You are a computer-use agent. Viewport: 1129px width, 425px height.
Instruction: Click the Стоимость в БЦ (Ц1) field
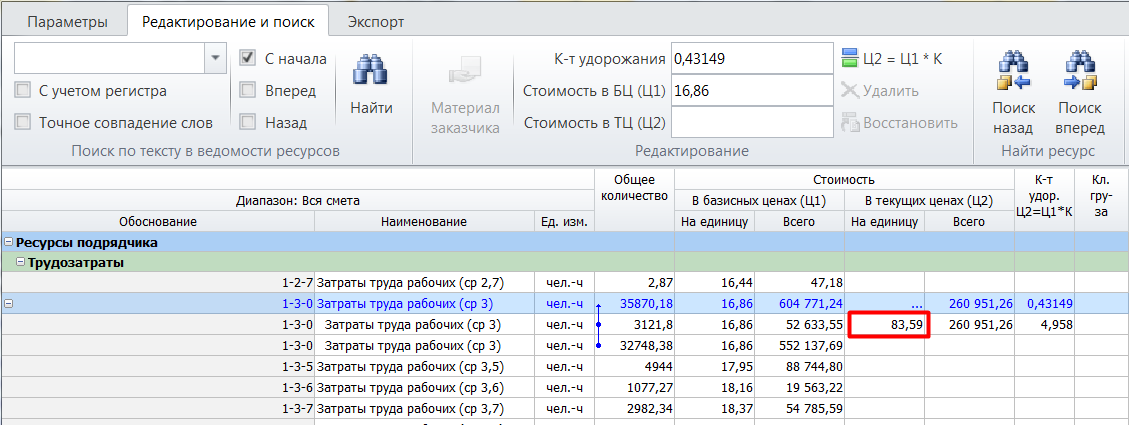752,91
